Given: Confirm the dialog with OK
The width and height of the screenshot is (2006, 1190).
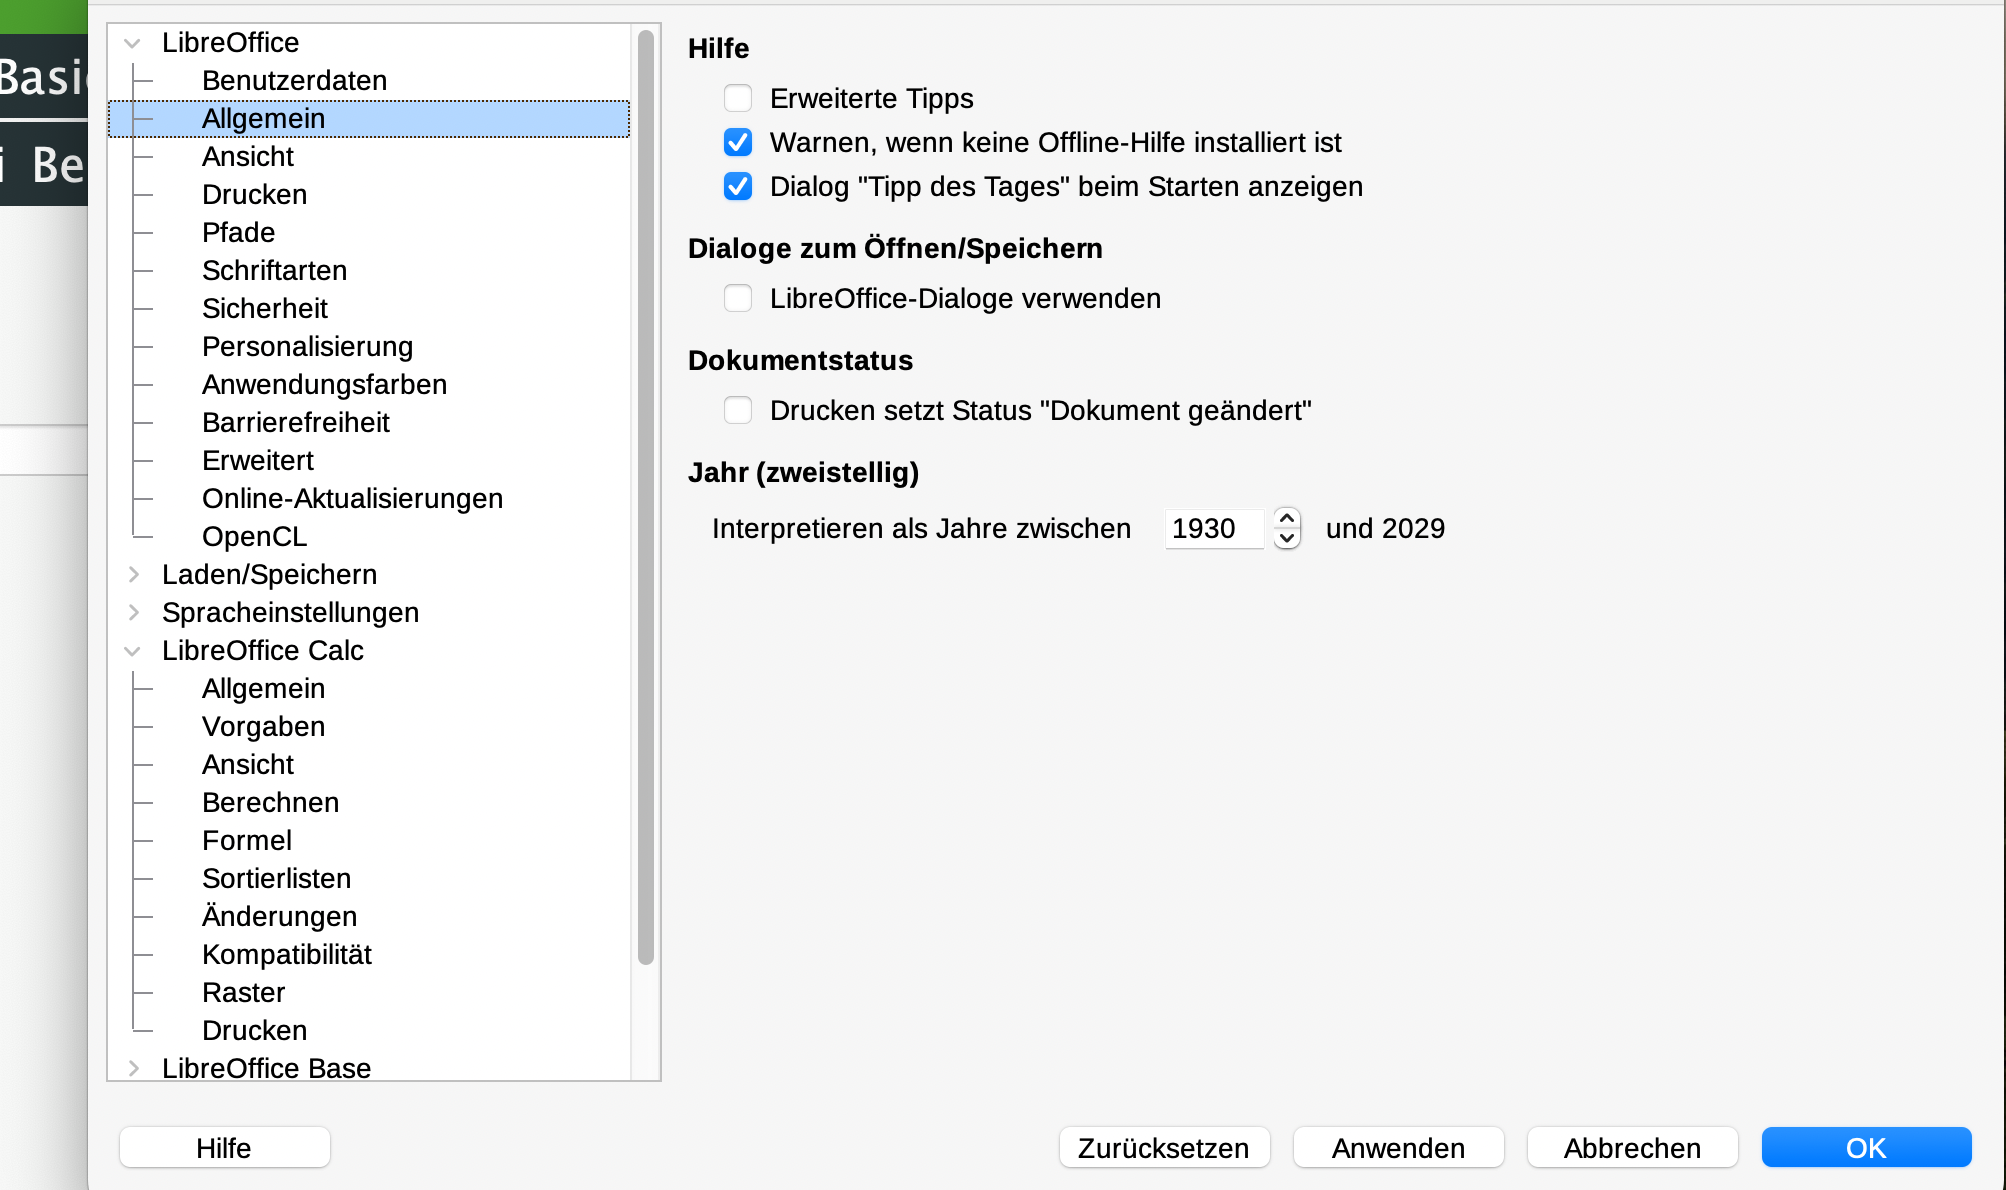Looking at the screenshot, I should point(1866,1148).
